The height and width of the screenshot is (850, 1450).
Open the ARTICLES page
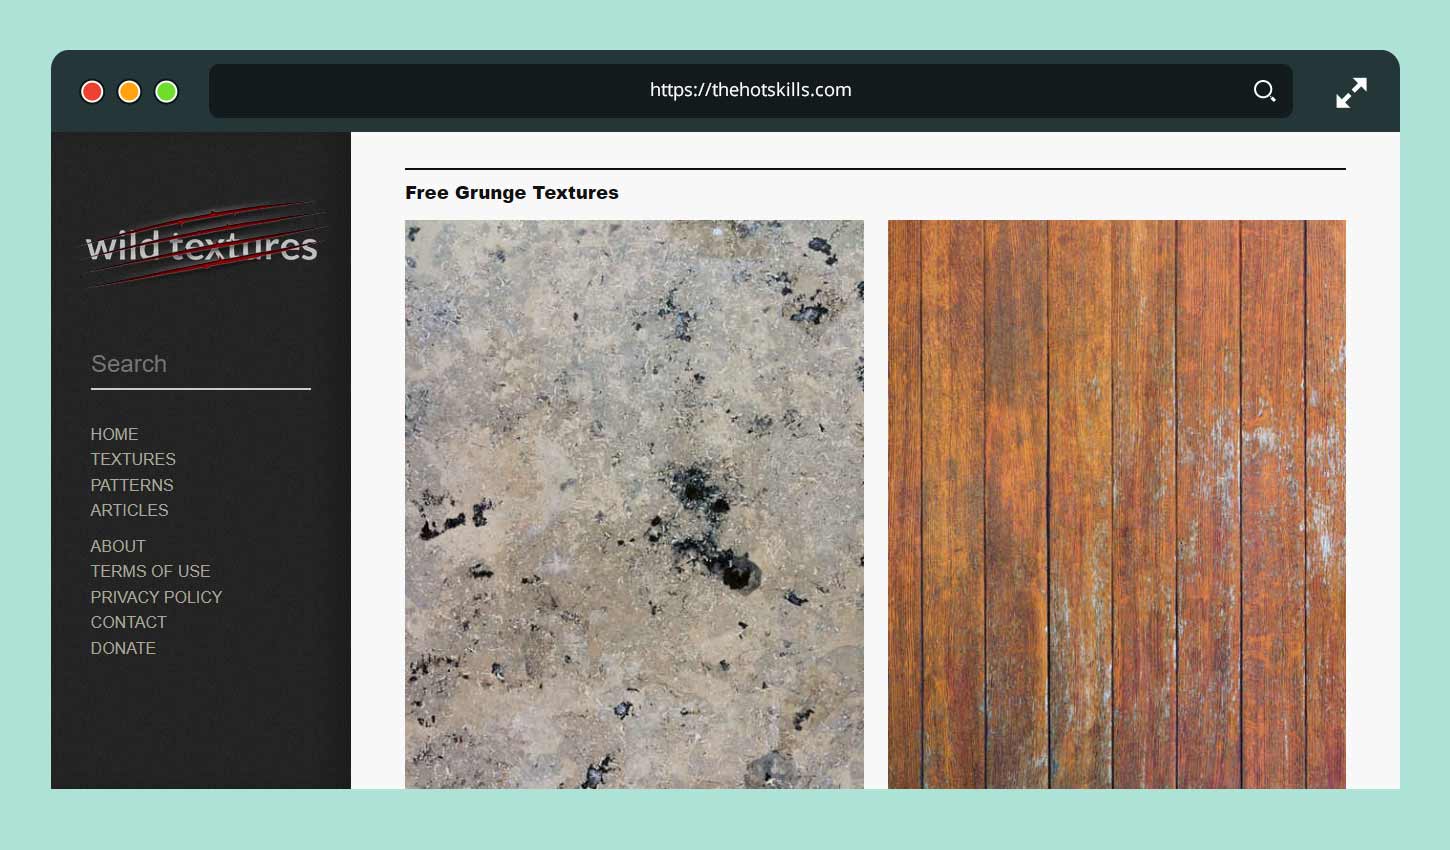coord(129,510)
